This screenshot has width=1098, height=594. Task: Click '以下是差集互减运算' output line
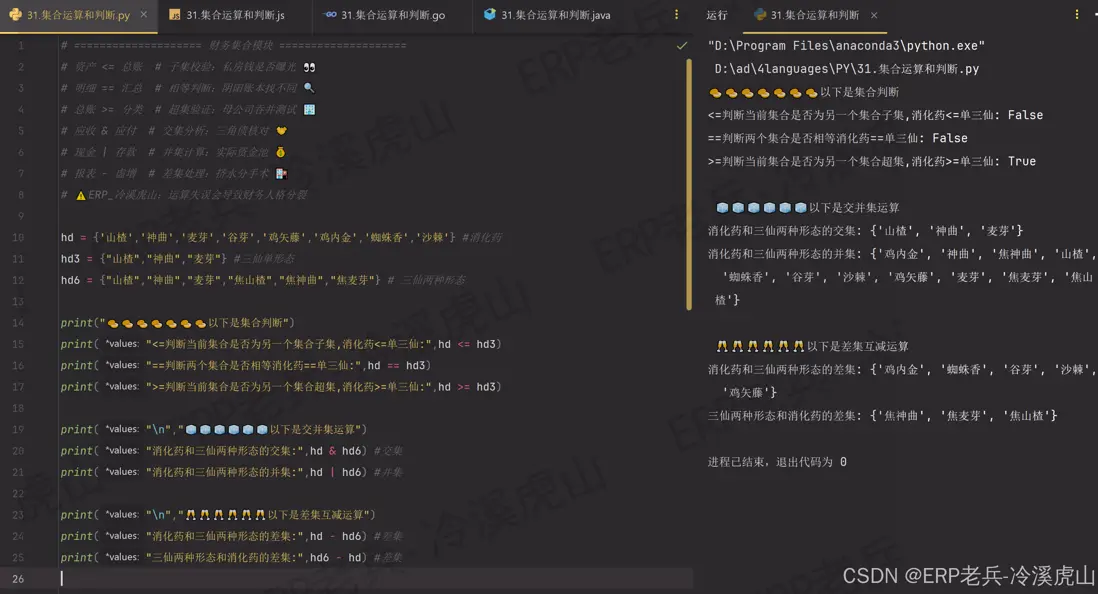pyautogui.click(x=812, y=346)
